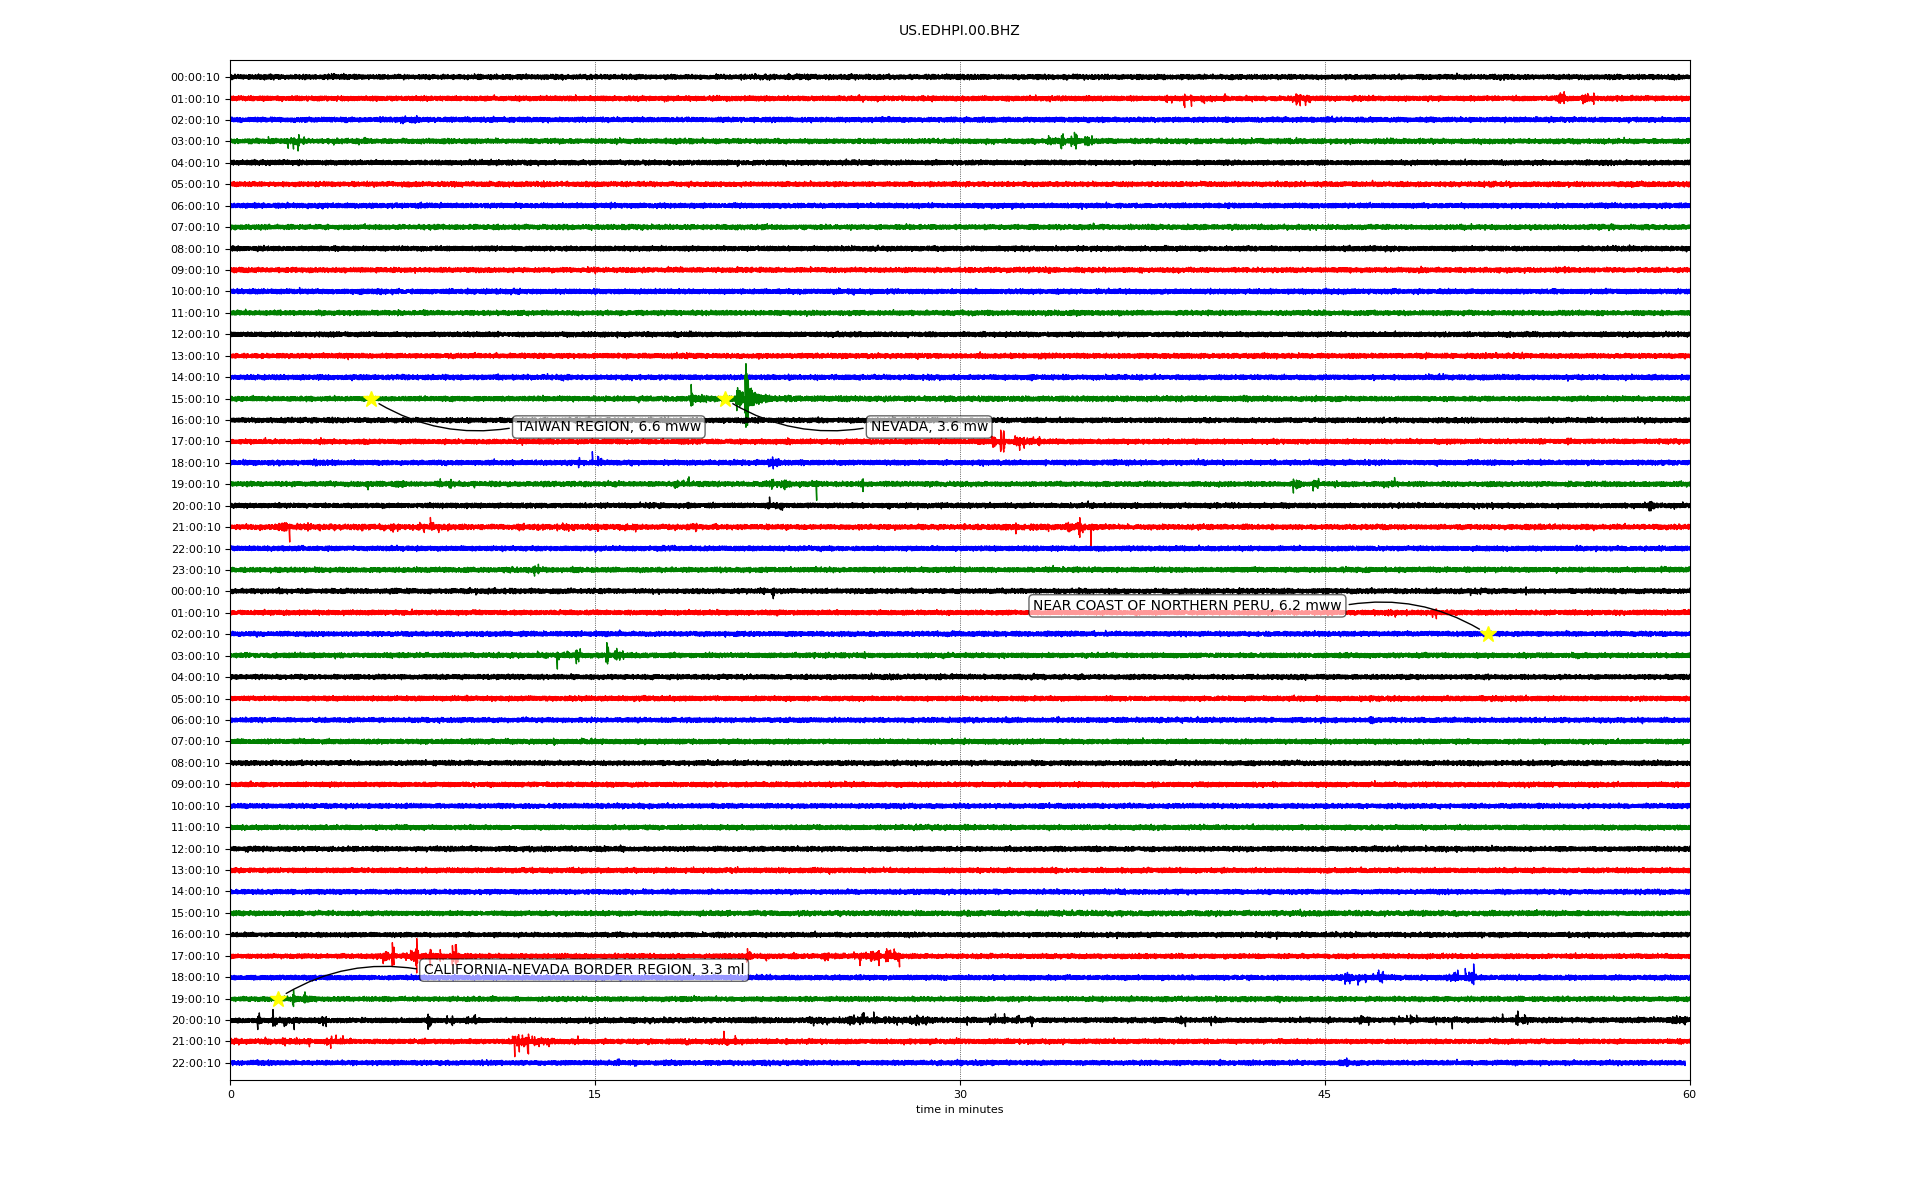Click the first 15:00:10 trace row label
1920x1200 pixels.
coord(195,399)
